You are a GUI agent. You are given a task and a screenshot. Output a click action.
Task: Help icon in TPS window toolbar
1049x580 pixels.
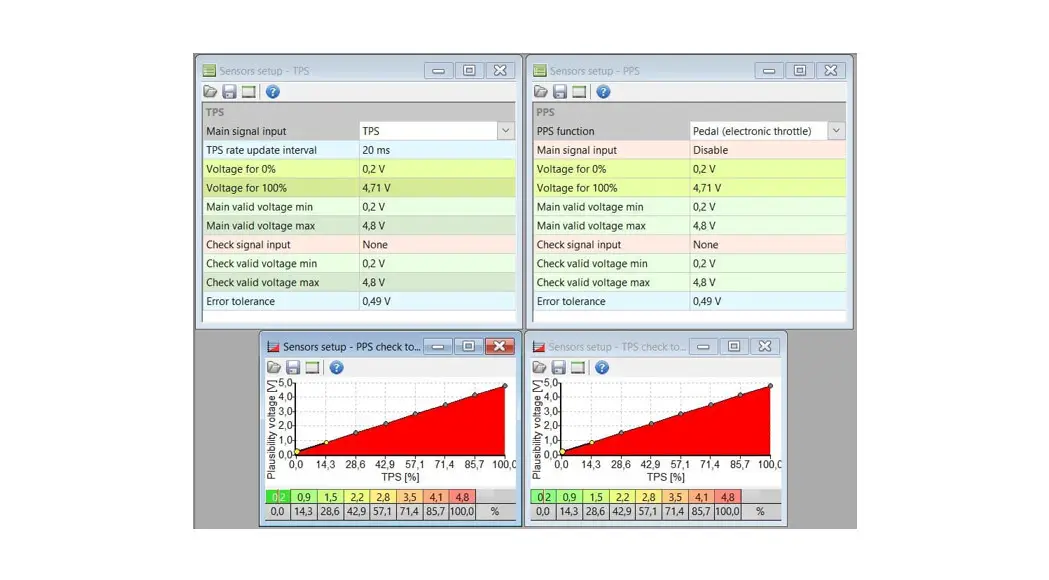point(272,92)
